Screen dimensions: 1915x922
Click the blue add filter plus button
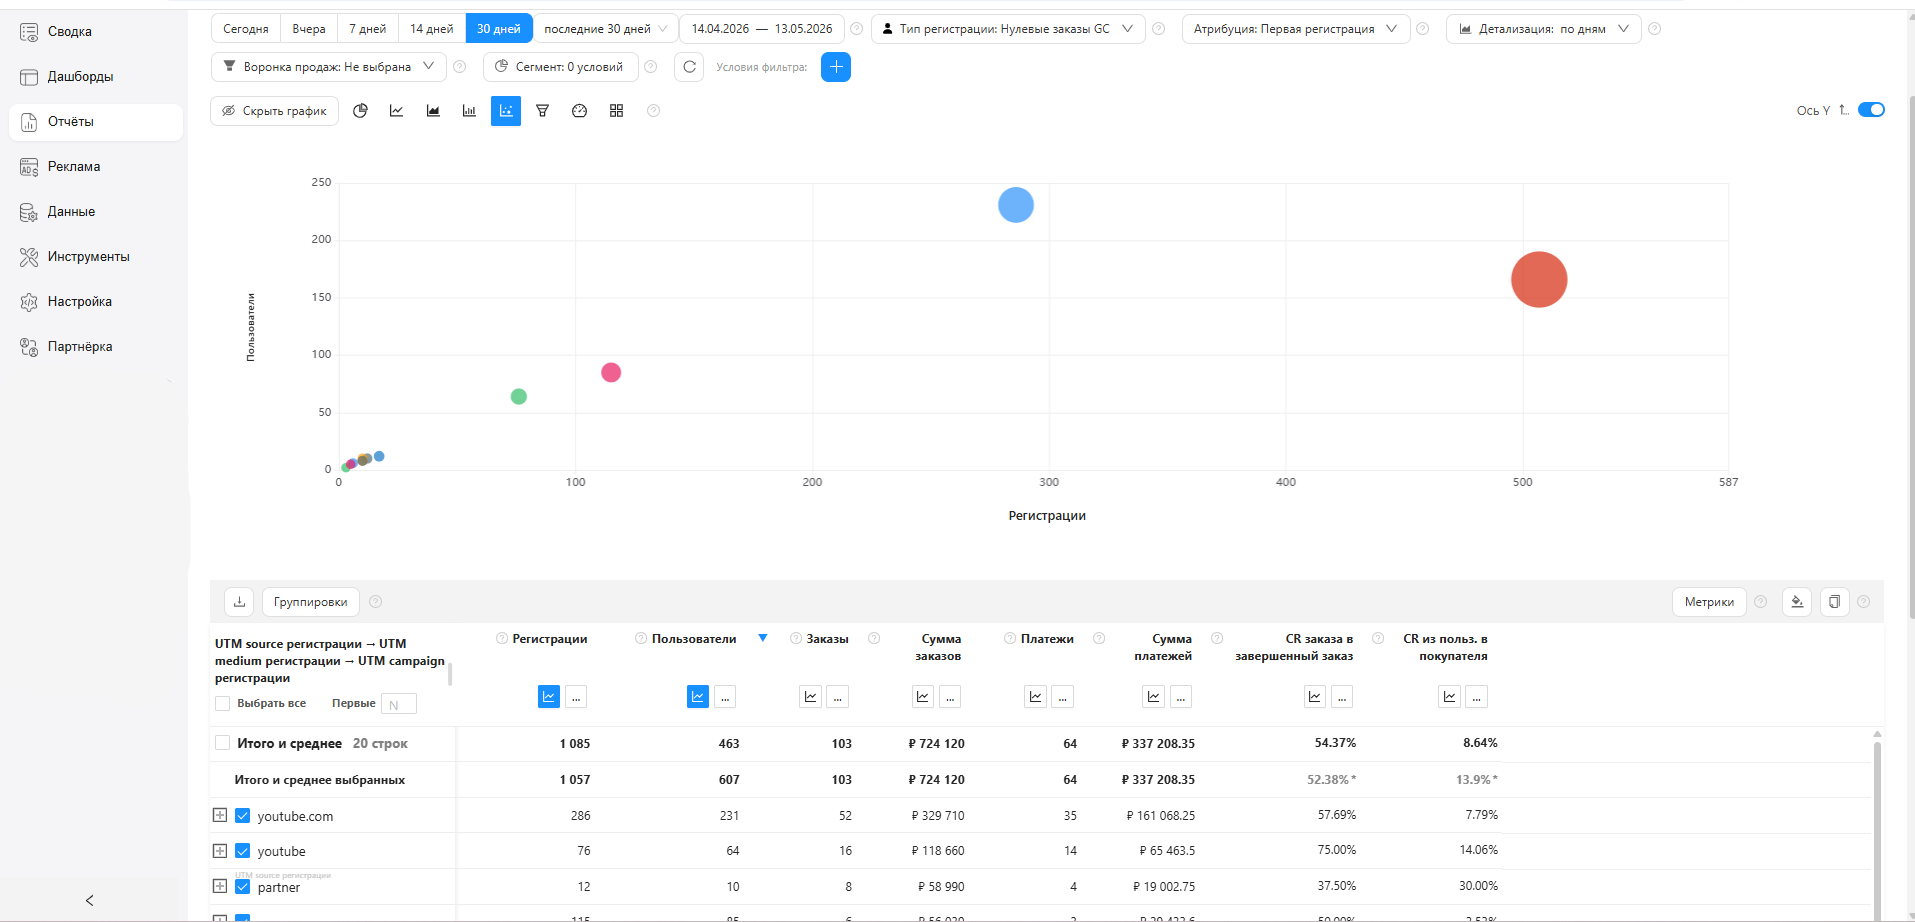(836, 67)
